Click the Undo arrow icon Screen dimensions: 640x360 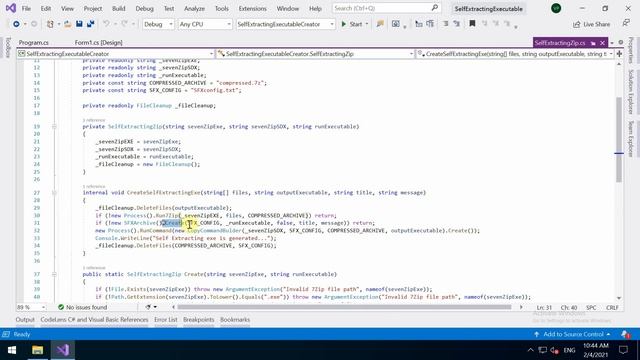point(106,24)
